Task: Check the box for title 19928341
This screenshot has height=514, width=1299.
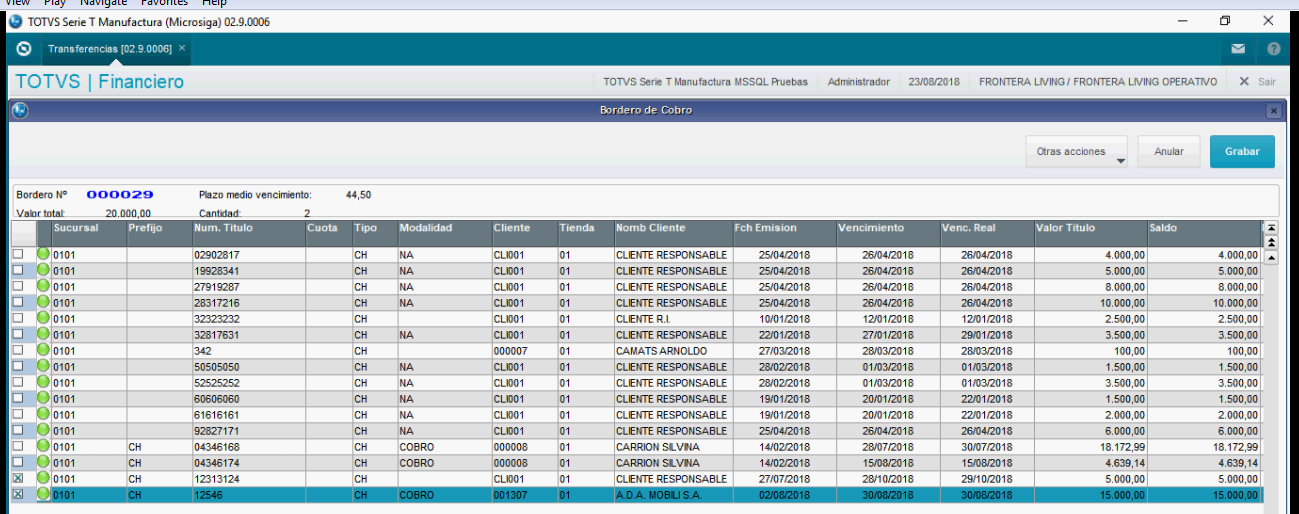Action: pos(18,271)
